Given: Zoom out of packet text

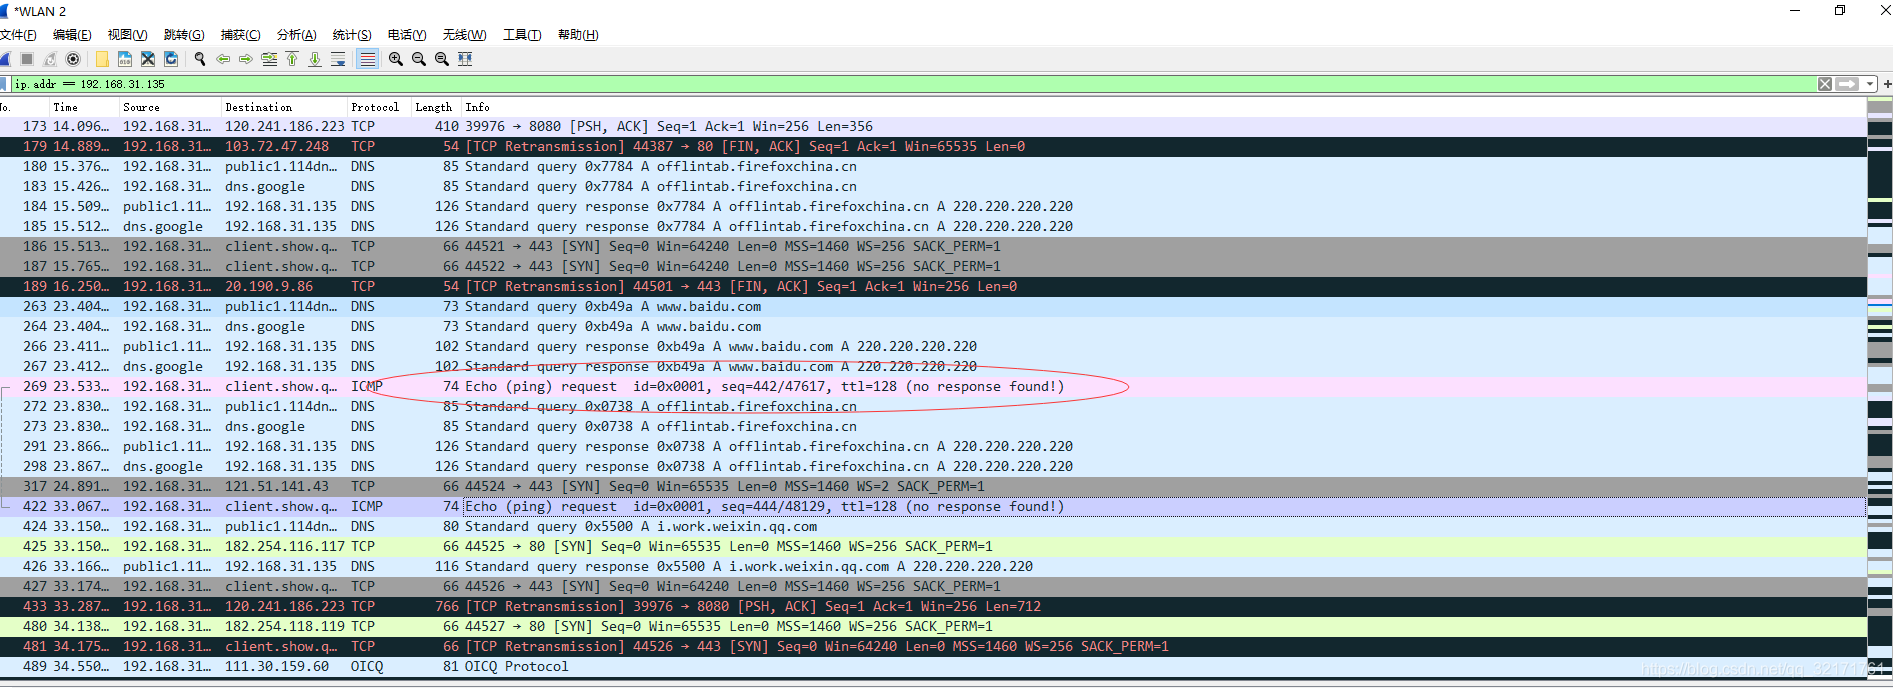Looking at the screenshot, I should (419, 59).
